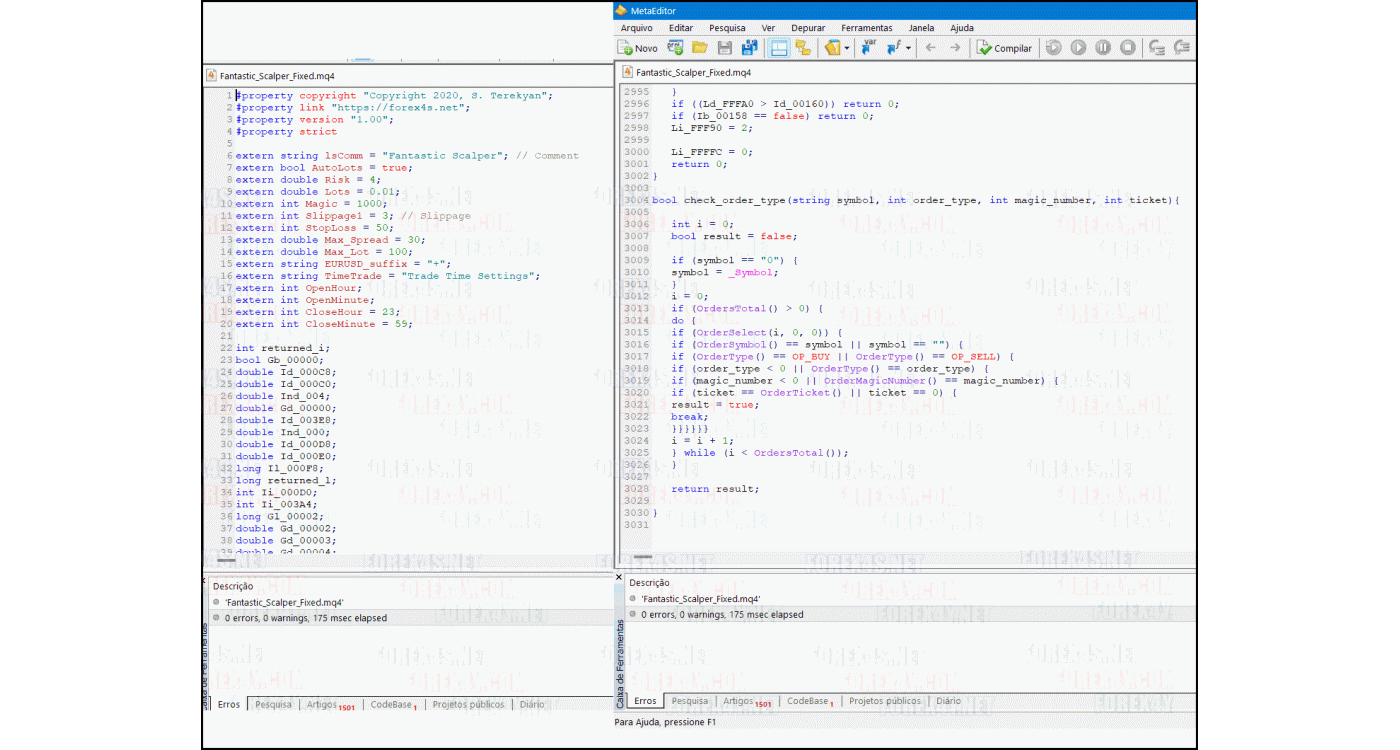Stop debugging with the square stop icon

click(1128, 48)
